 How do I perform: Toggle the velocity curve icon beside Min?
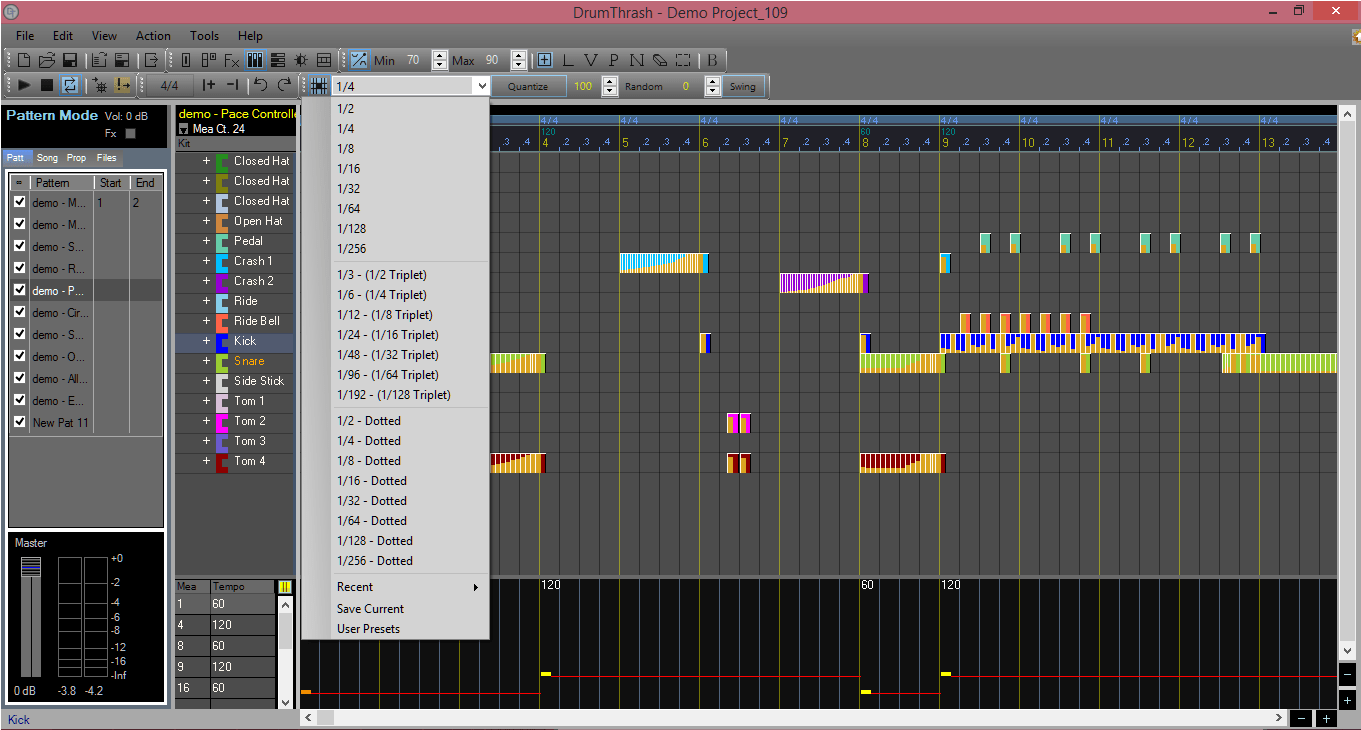(x=359, y=60)
